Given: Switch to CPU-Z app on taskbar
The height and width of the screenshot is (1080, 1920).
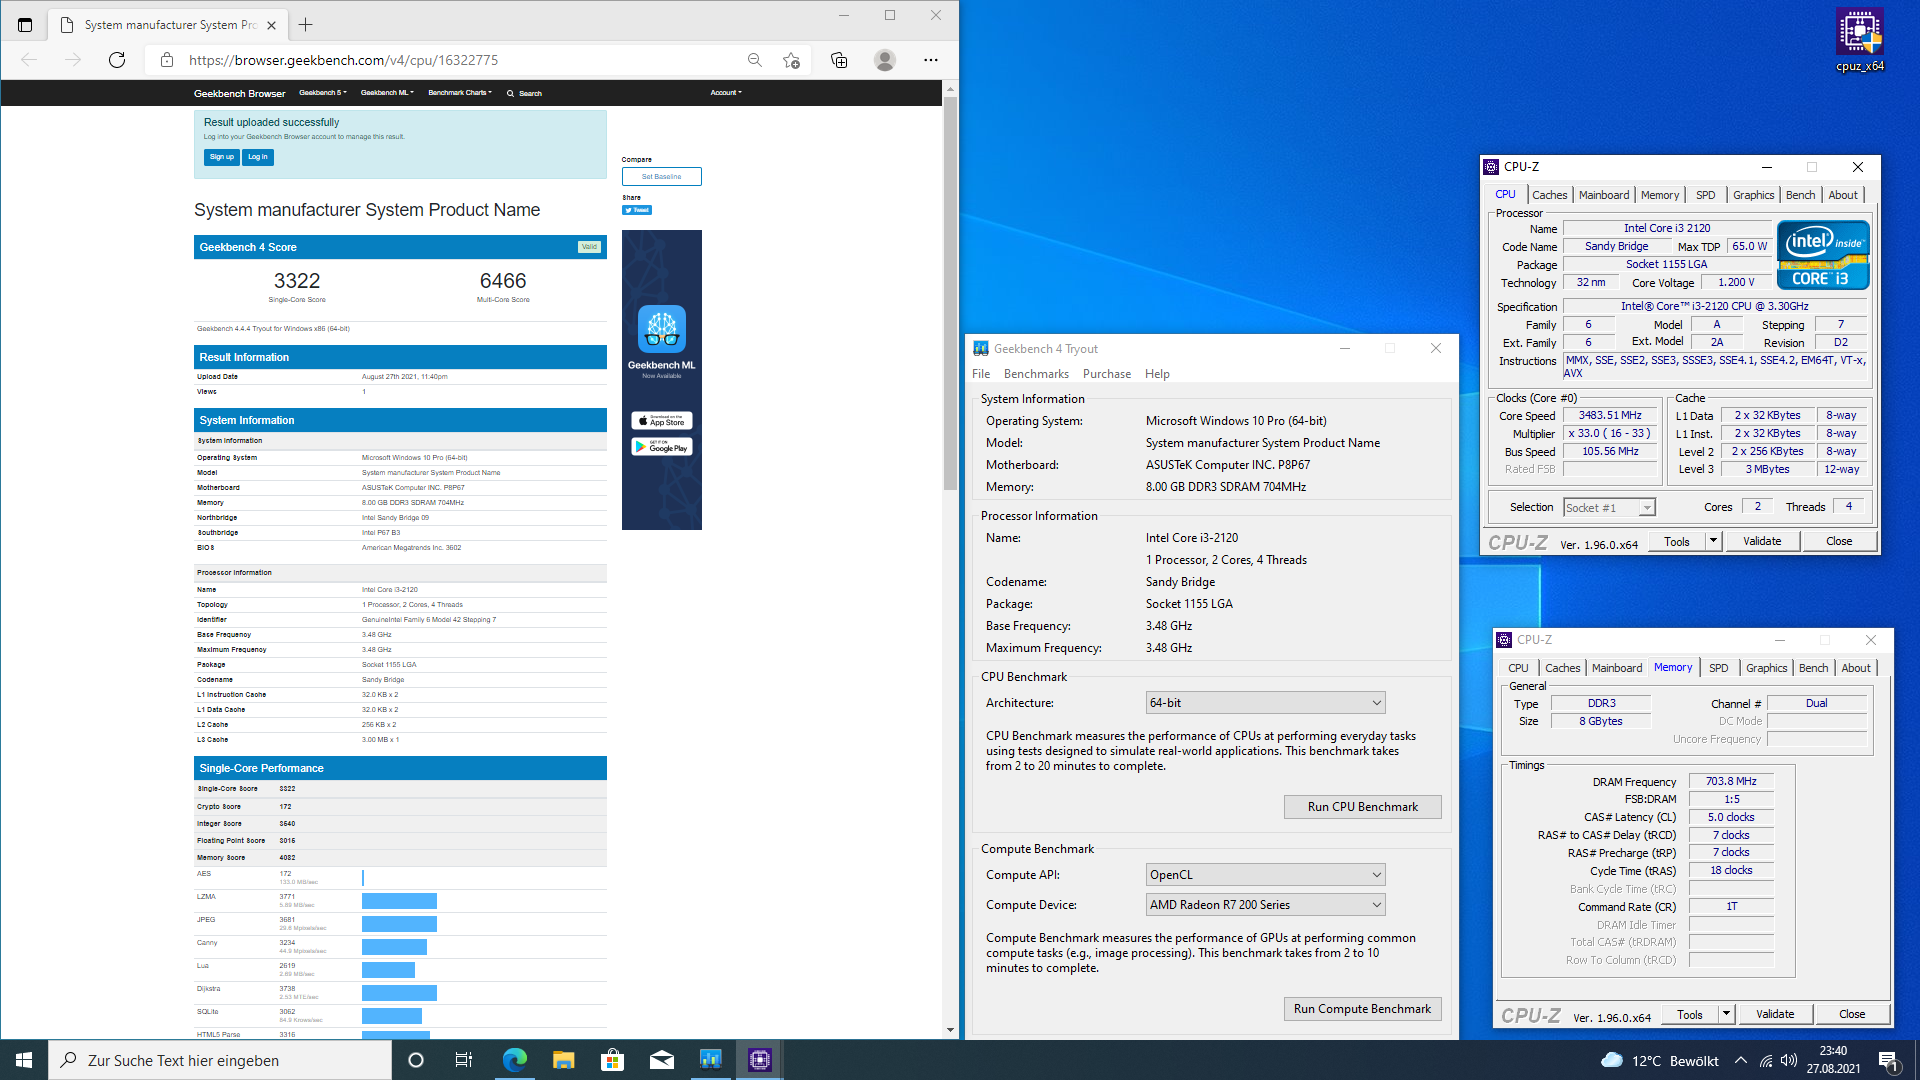Looking at the screenshot, I should pyautogui.click(x=759, y=1060).
